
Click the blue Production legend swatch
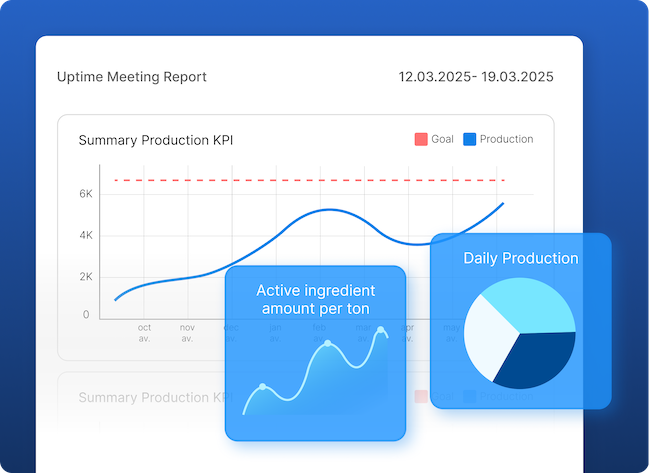[x=469, y=140]
